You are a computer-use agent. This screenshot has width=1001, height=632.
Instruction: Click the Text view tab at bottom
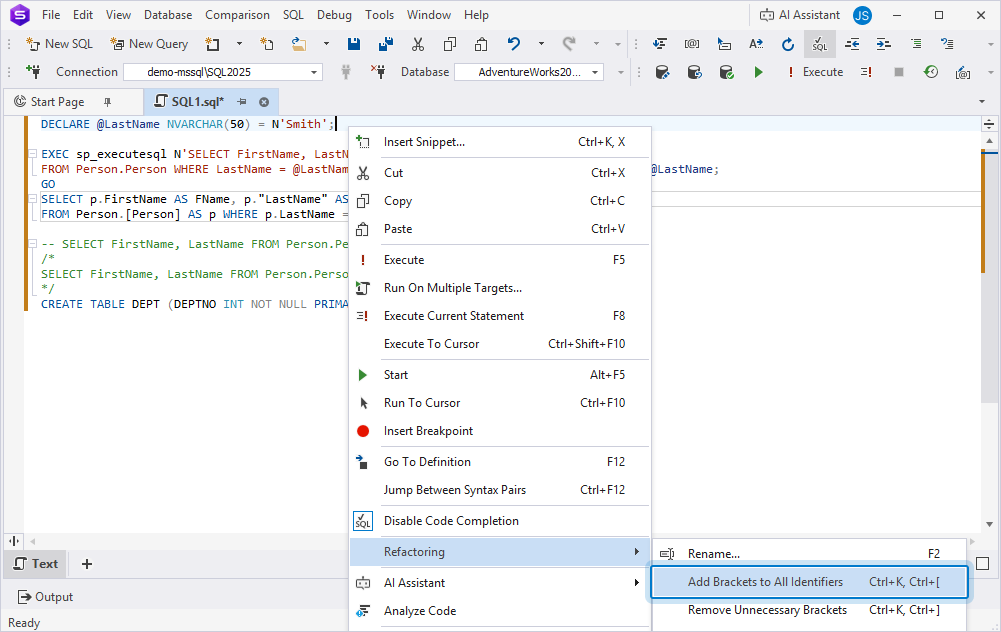[x=36, y=564]
